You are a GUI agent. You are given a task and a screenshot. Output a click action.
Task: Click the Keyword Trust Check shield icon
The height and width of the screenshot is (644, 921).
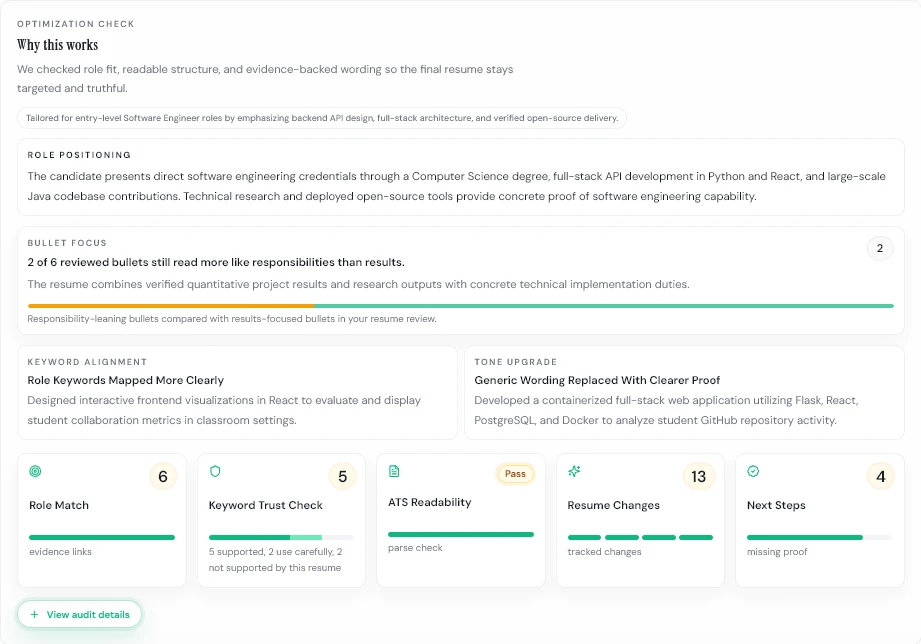(215, 471)
